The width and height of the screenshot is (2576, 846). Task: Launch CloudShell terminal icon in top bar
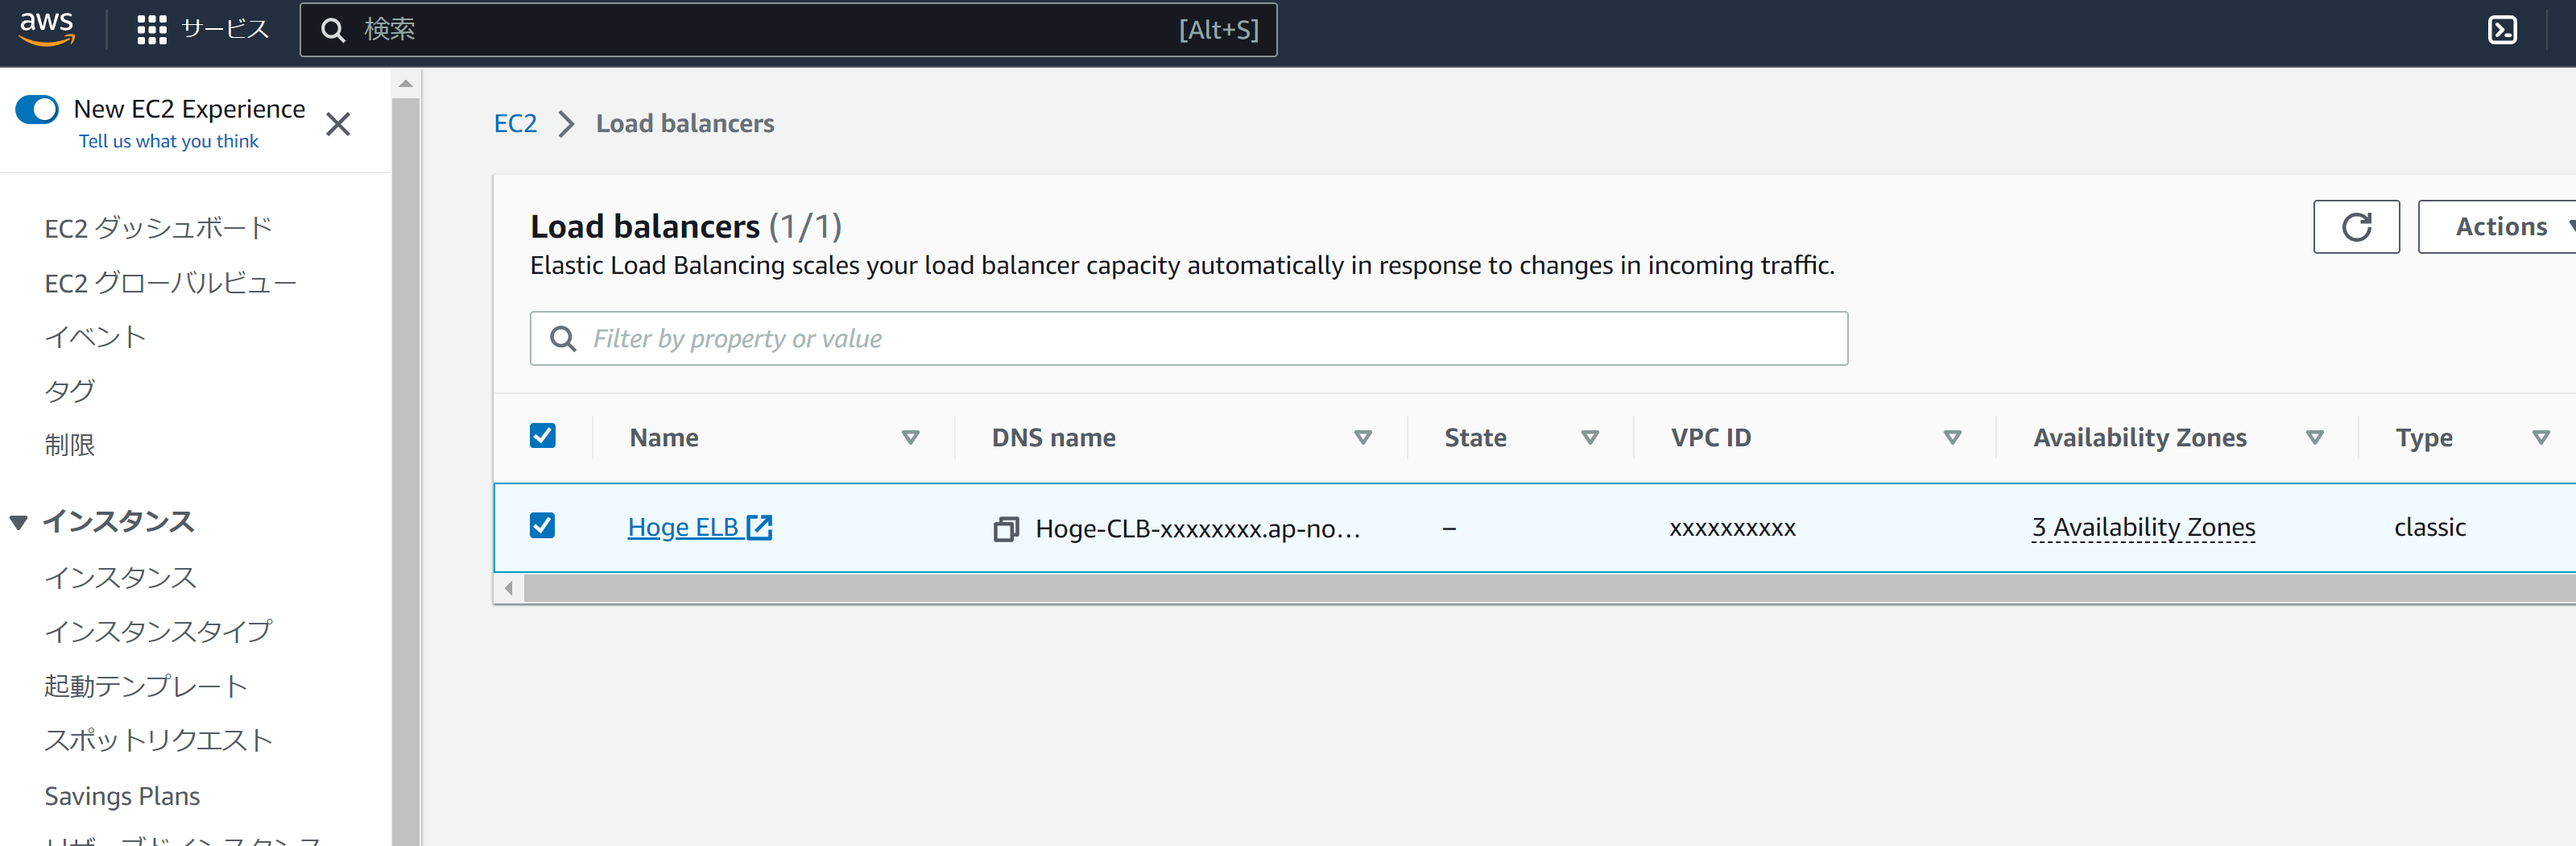2501,30
